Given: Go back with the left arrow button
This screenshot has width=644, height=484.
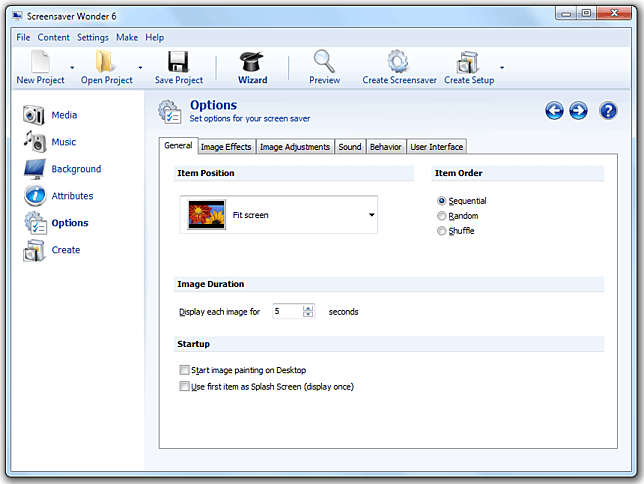Looking at the screenshot, I should (554, 111).
